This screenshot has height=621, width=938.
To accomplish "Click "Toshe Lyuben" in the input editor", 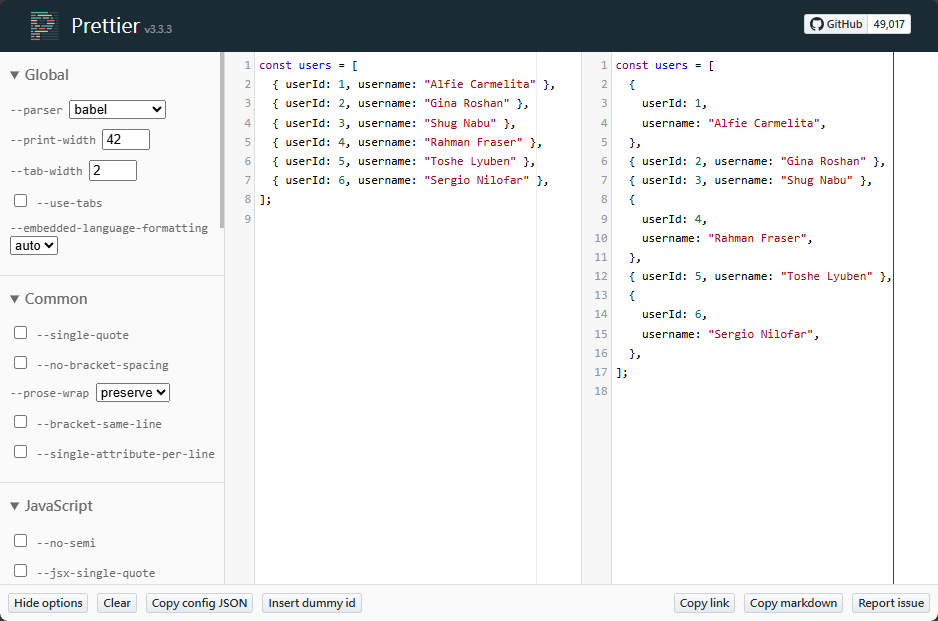I will coord(470,162).
